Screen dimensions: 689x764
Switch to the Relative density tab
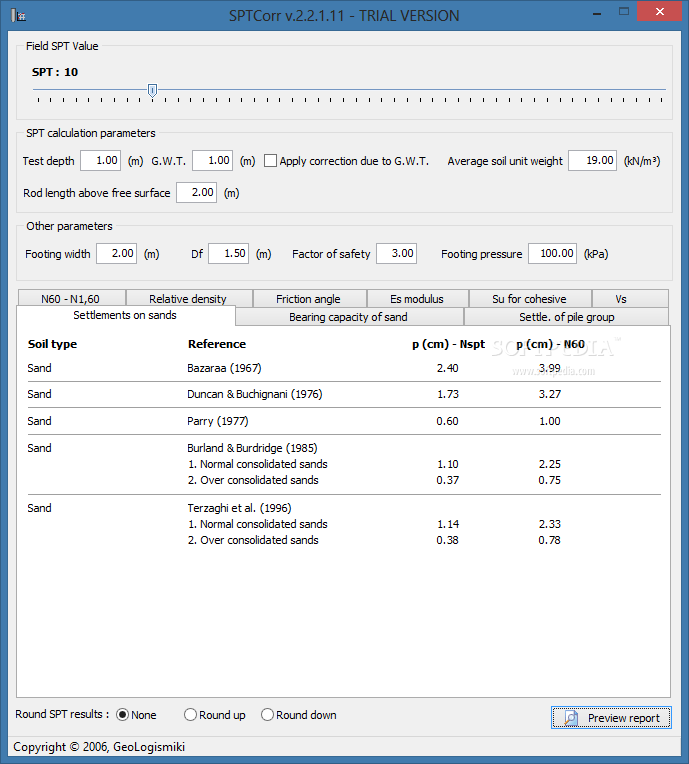(x=189, y=299)
